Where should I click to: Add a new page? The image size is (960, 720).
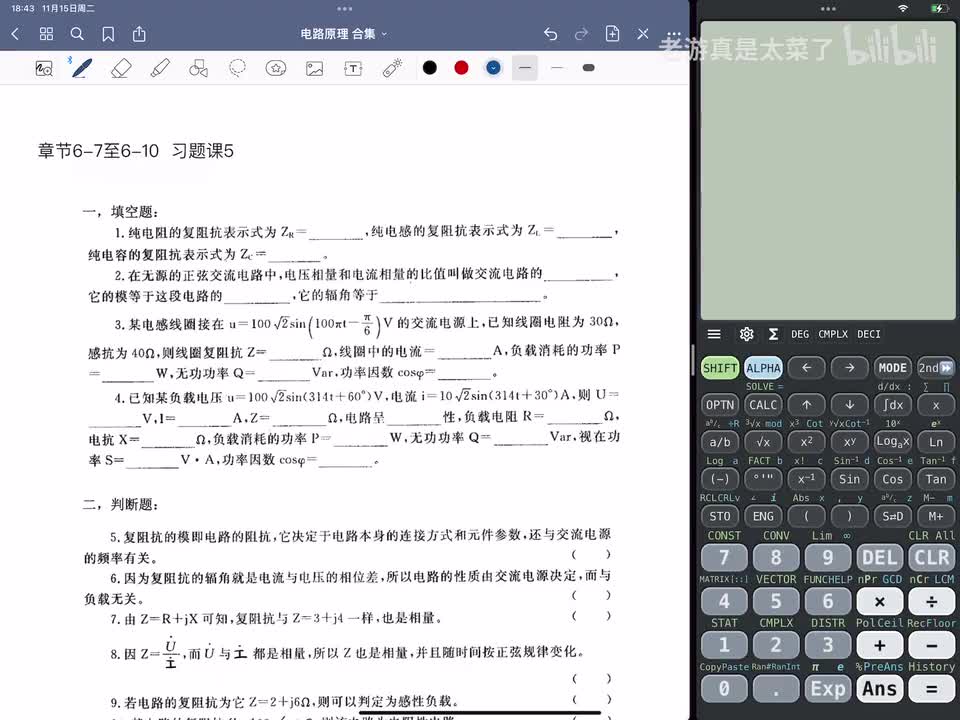[x=612, y=34]
